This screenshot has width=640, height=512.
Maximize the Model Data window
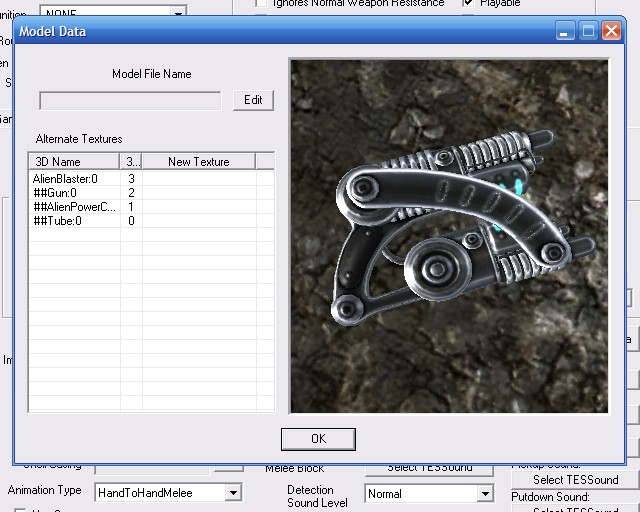(588, 31)
